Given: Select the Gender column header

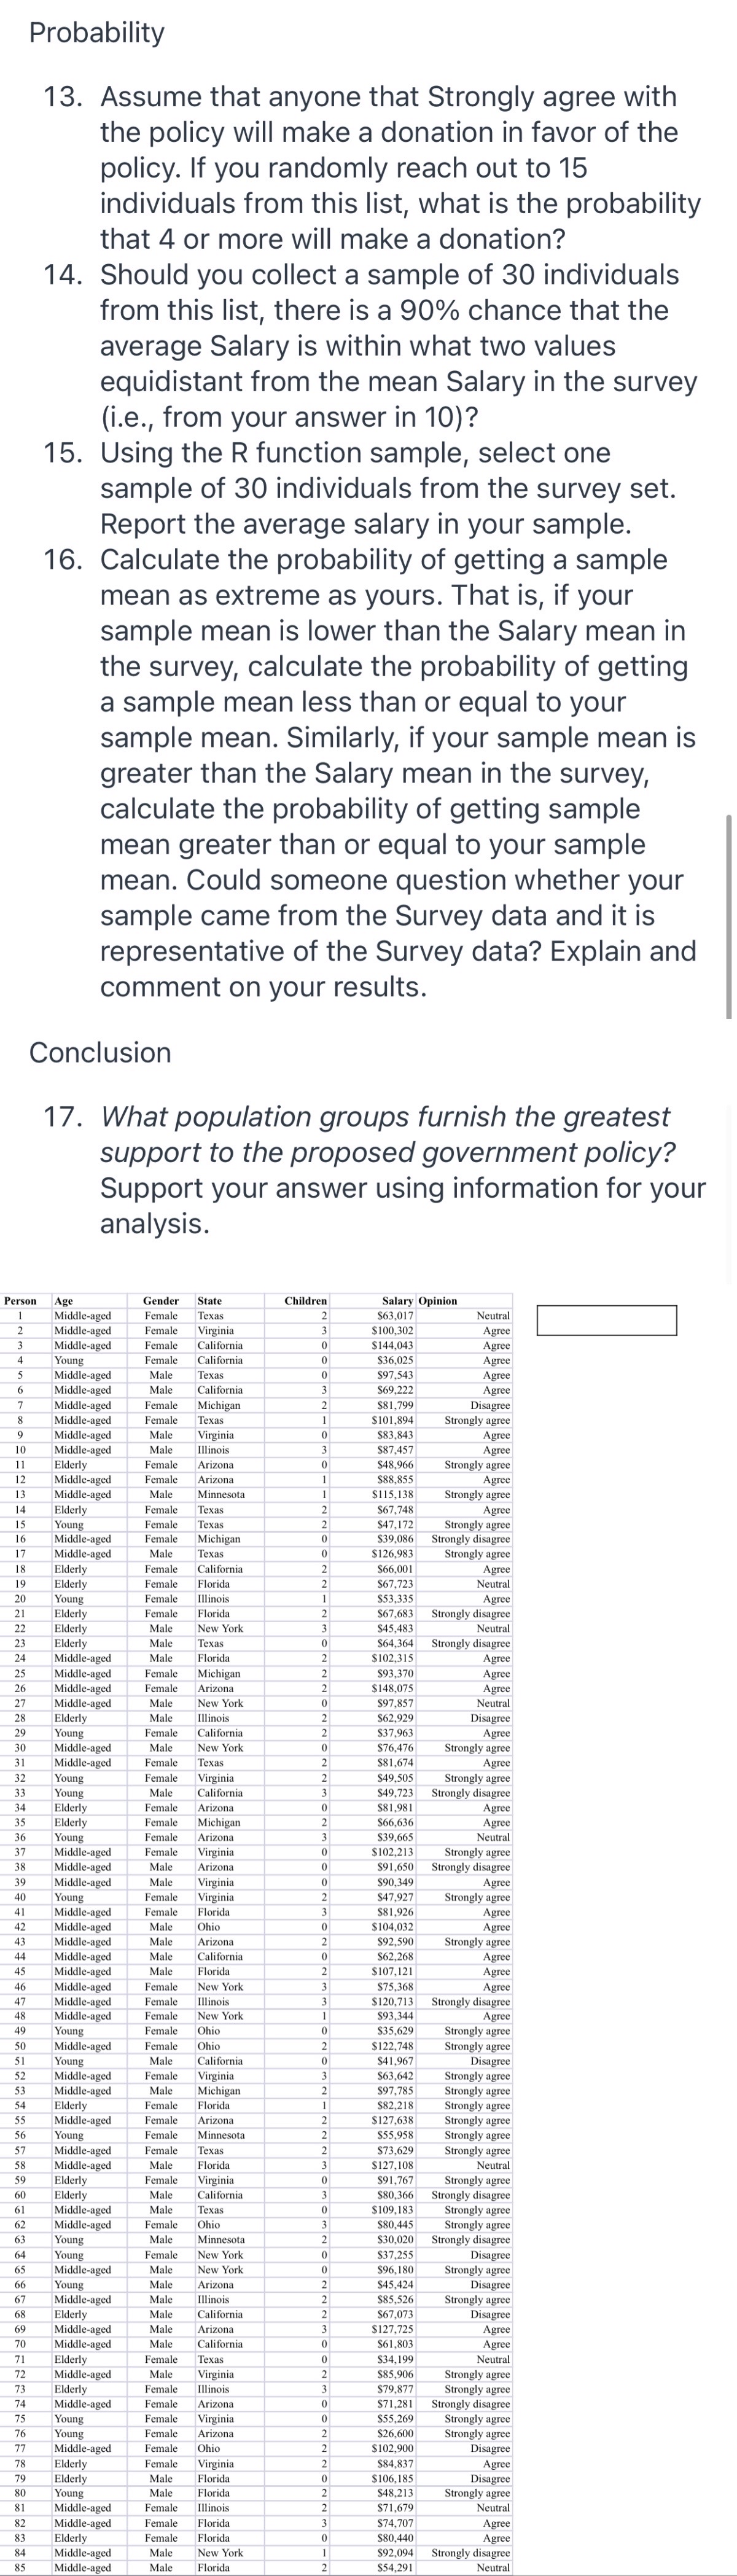Looking at the screenshot, I should (x=161, y=1301).
